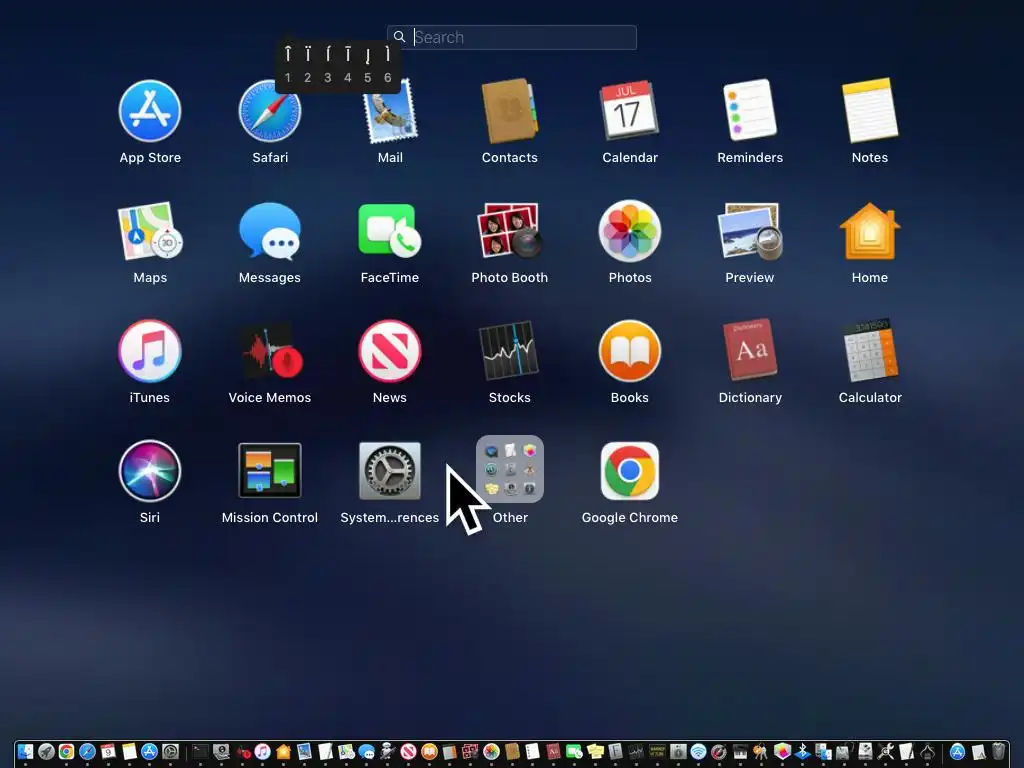The height and width of the screenshot is (768, 1024).
Task: Launch Maps from the Launchpad grid
Action: point(150,231)
